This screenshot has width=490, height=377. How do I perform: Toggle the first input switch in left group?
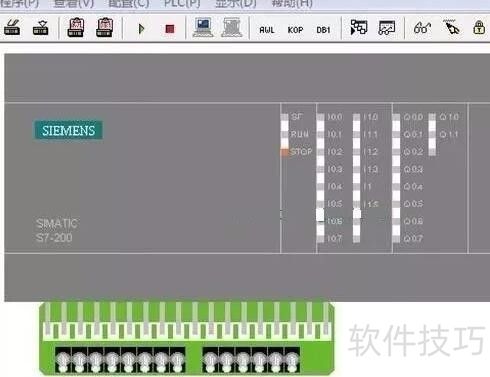63,360
